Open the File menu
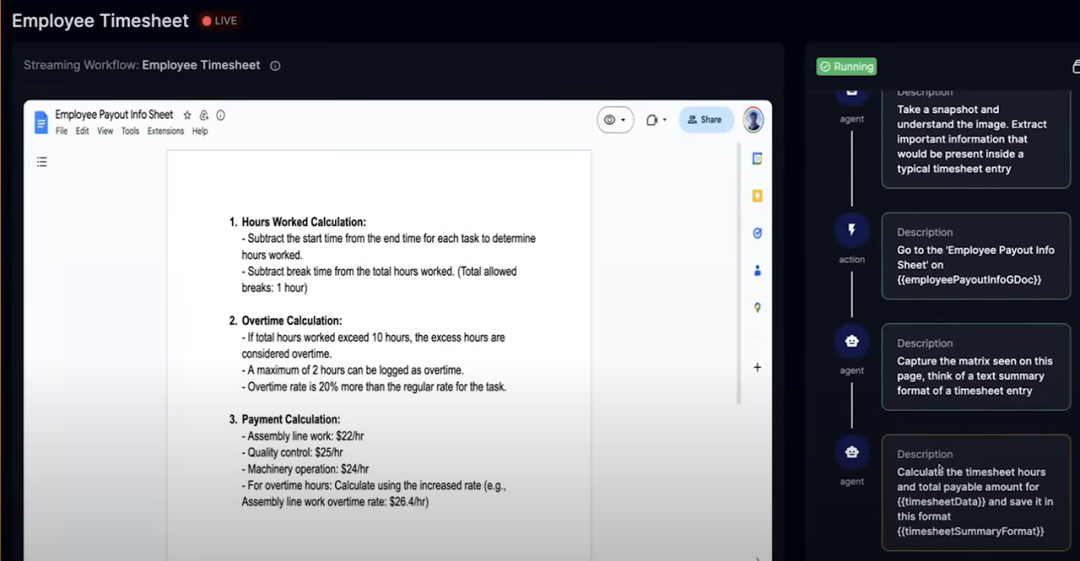This screenshot has height=561, width=1080. (x=62, y=131)
